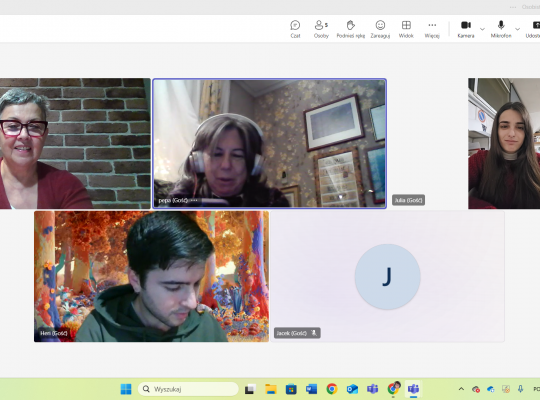Click the Wyszukaj taskbar search box
This screenshot has height=400, width=540.
[188, 389]
